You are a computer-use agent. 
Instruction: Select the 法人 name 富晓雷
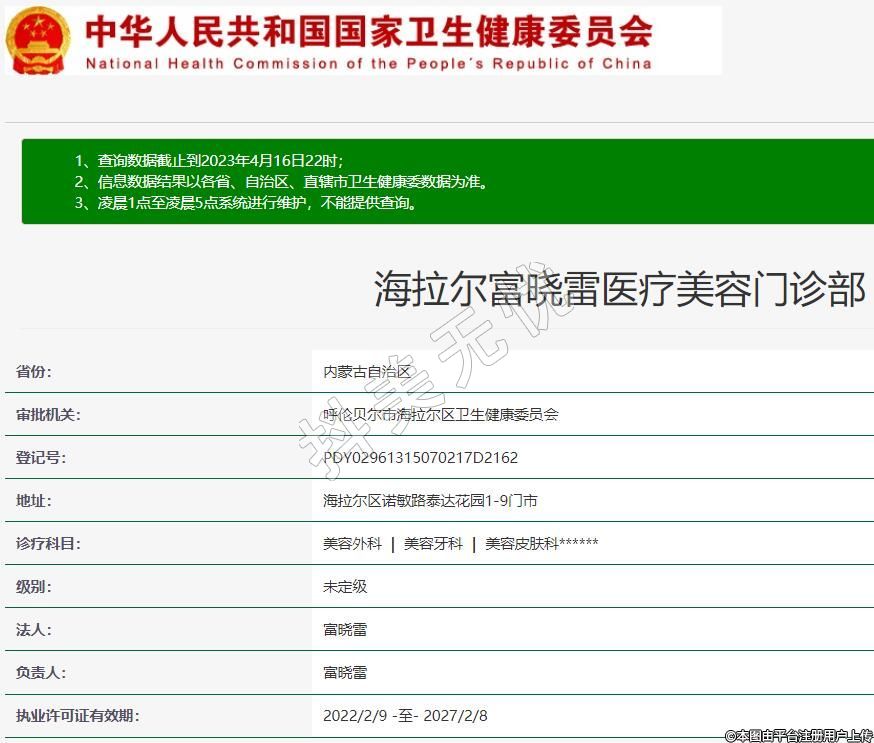[345, 630]
